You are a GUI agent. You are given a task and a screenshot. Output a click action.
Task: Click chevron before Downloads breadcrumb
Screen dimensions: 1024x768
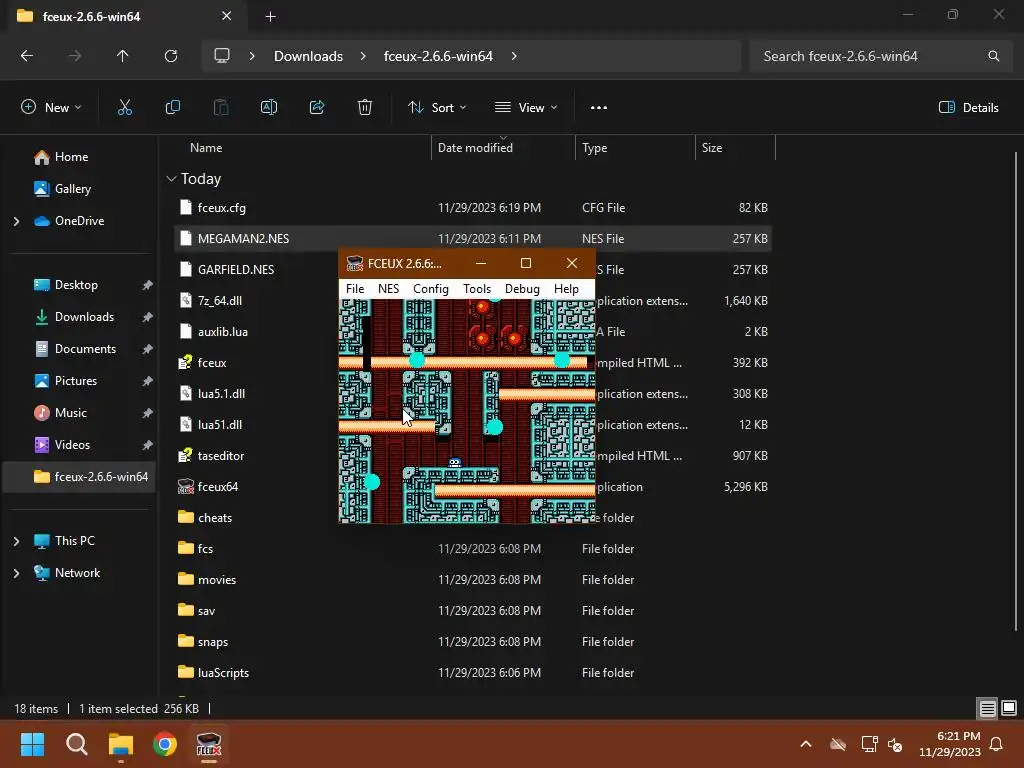tap(252, 56)
